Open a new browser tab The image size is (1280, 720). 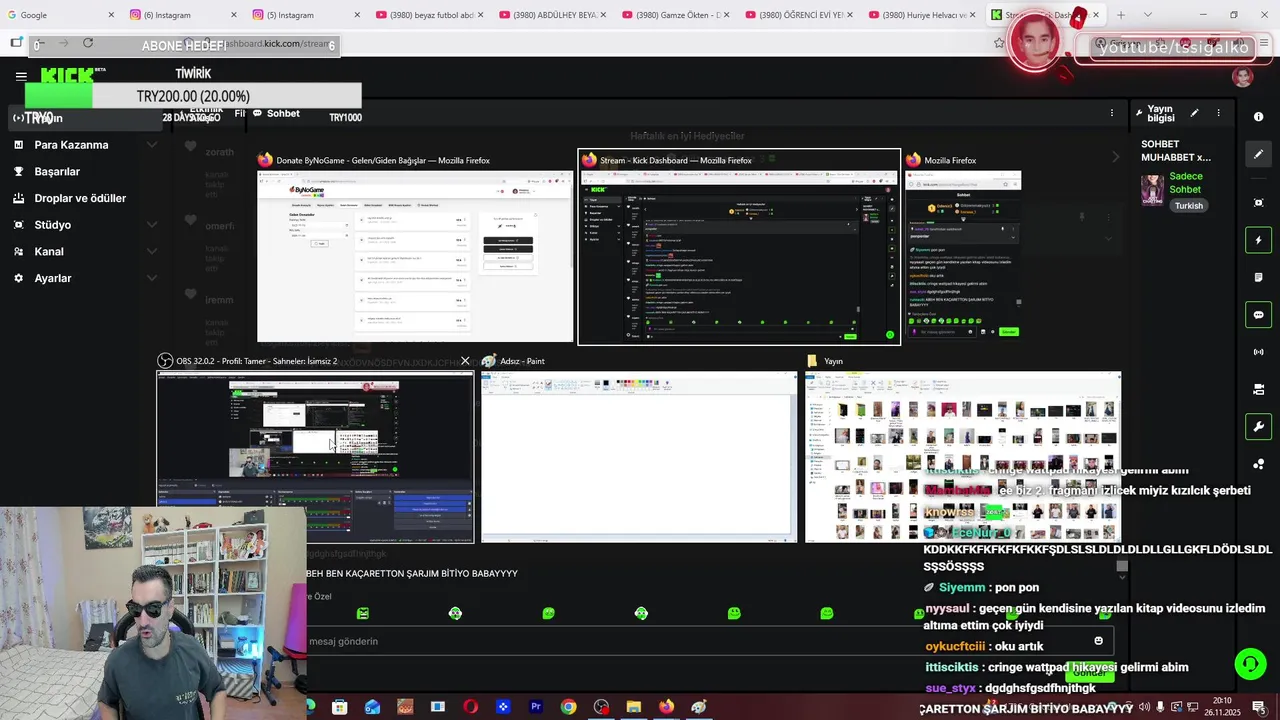1120,15
